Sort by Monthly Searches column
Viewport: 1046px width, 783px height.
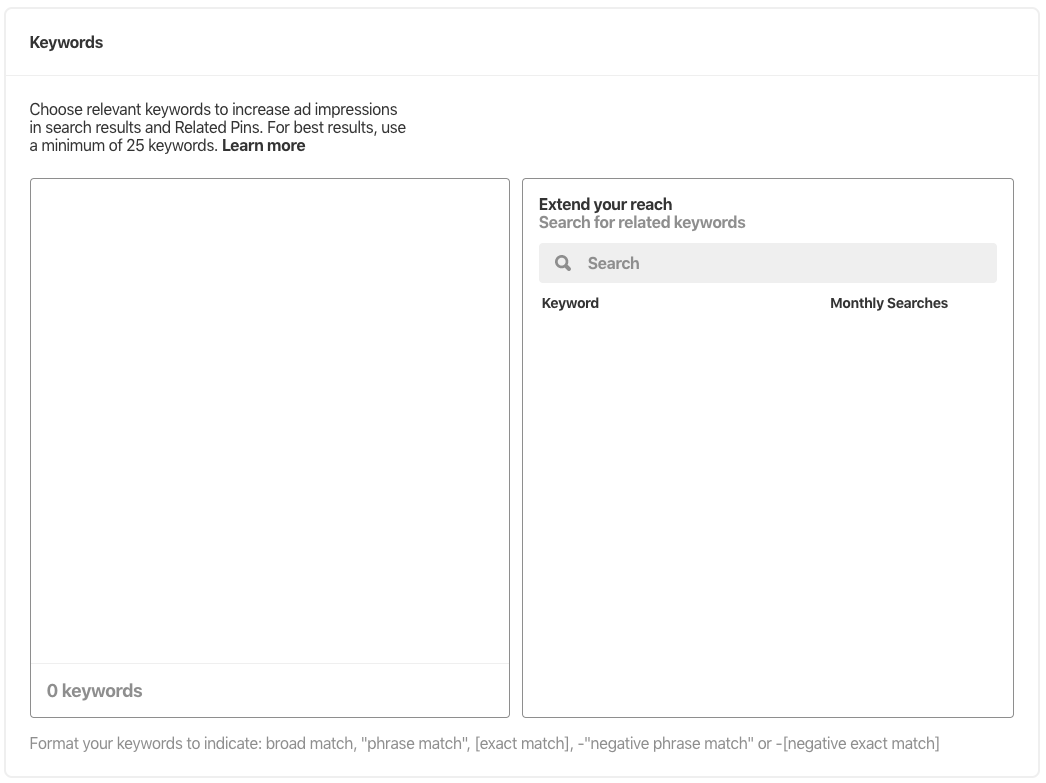click(888, 302)
